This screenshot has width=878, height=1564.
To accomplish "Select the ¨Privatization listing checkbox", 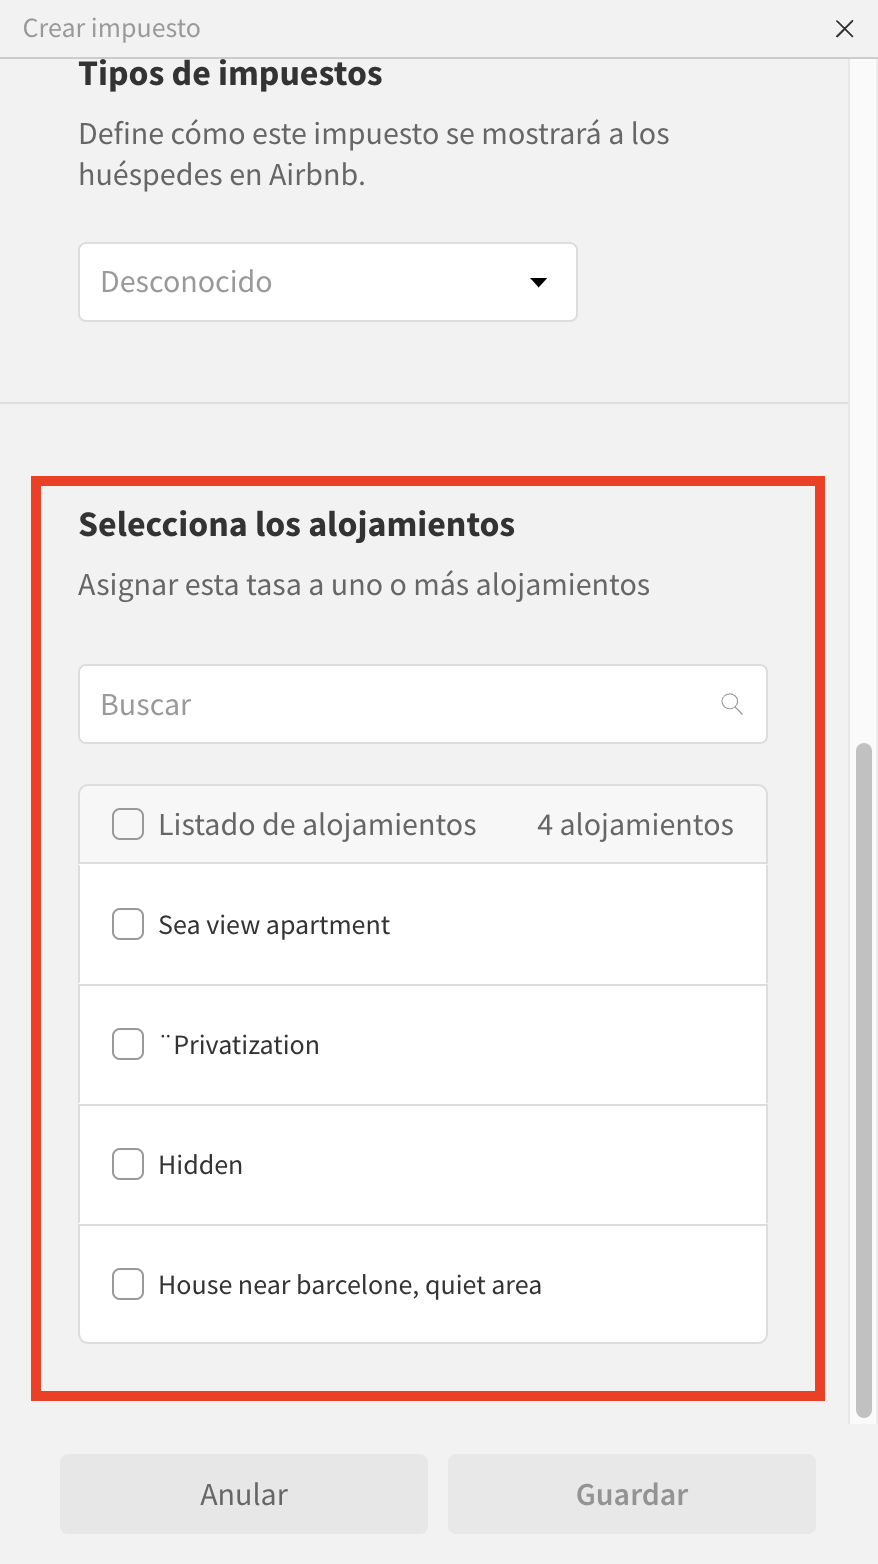I will 128,1045.
